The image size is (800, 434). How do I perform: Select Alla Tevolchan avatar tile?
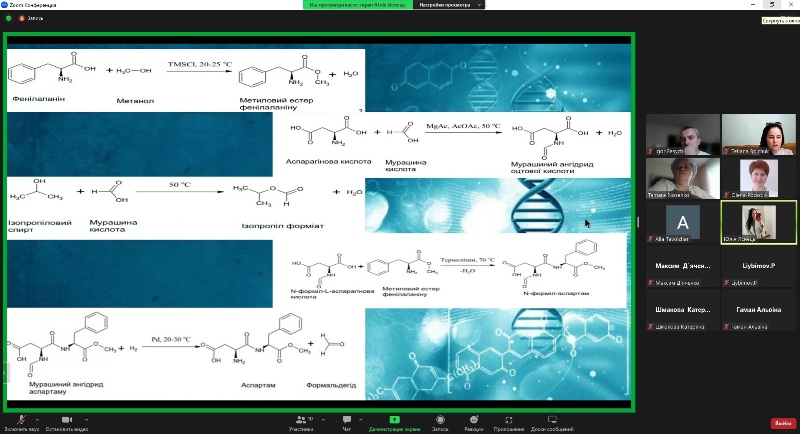683,222
